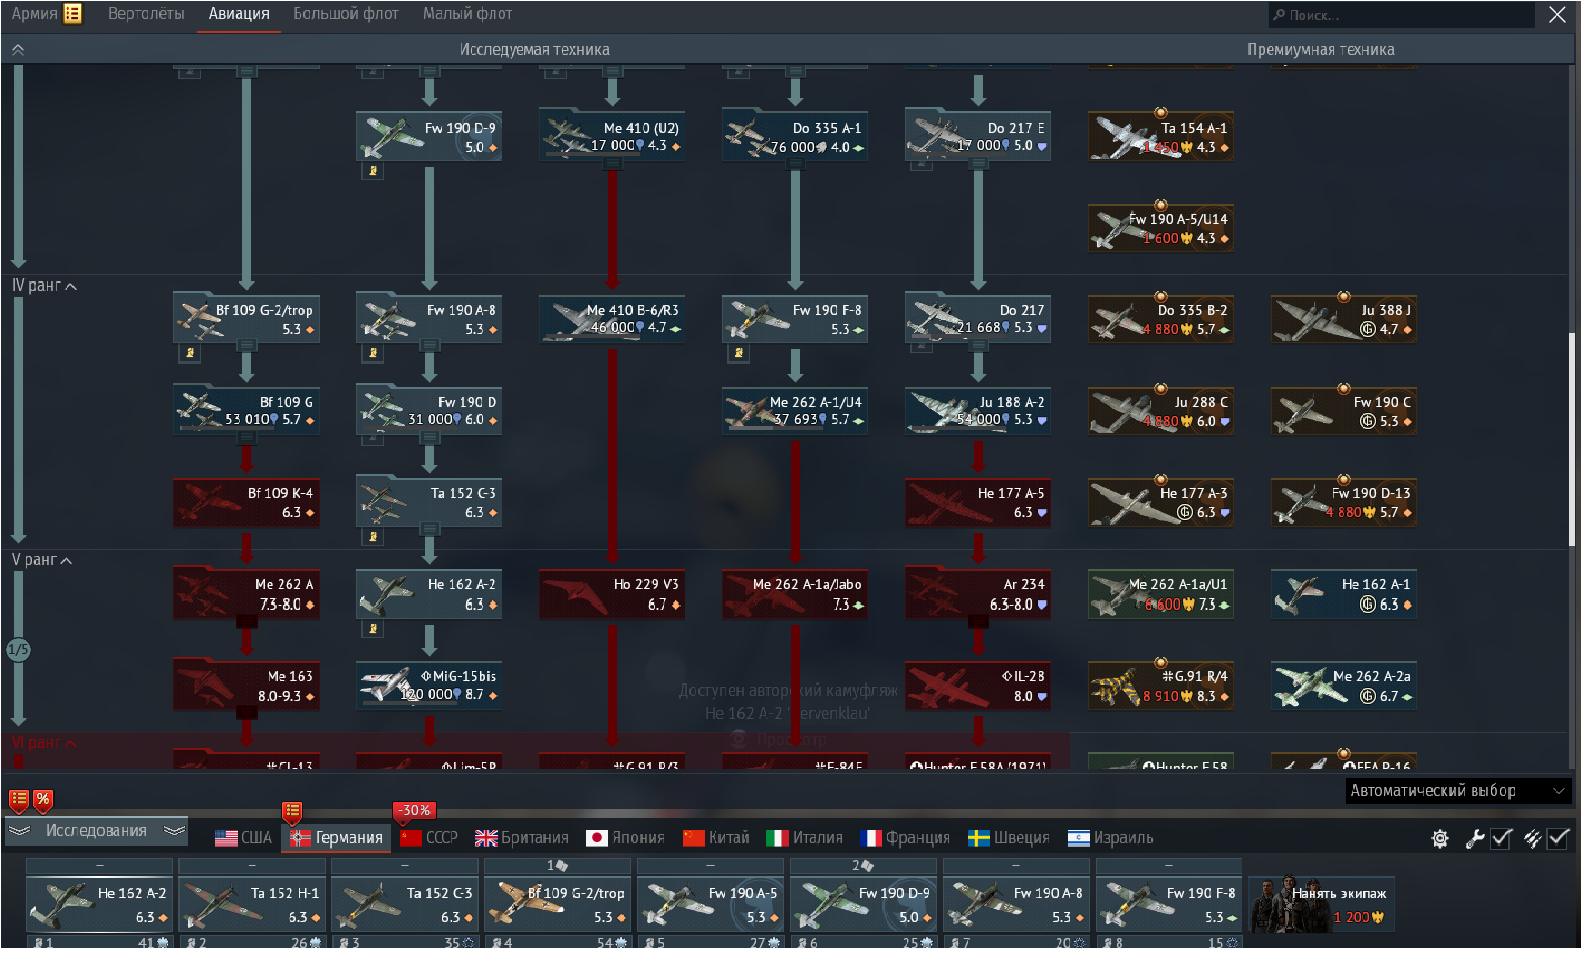Viewport: 1586px width, 958px height.
Task: Click the Исследования button
Action: [x=96, y=831]
